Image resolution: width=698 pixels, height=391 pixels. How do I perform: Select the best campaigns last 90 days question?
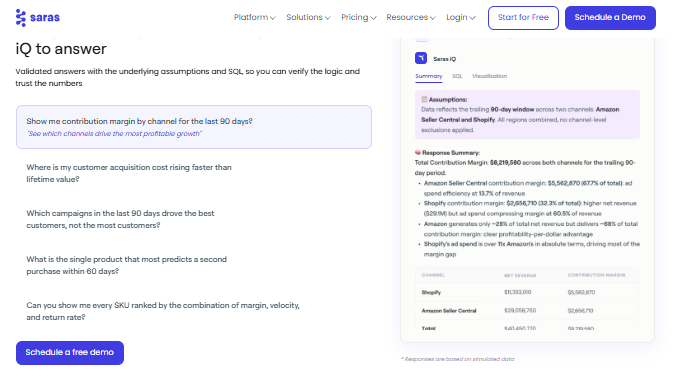[x=120, y=219]
